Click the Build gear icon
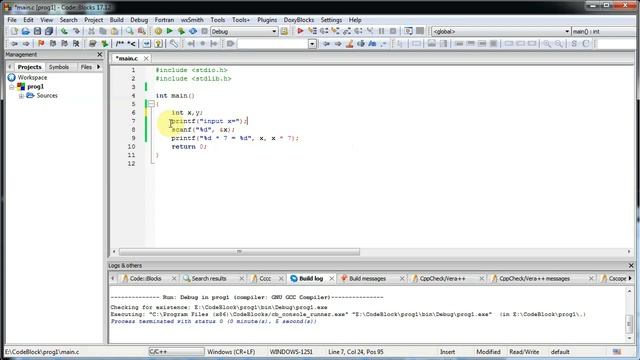The height and width of the screenshot is (360, 640). pos(158,31)
